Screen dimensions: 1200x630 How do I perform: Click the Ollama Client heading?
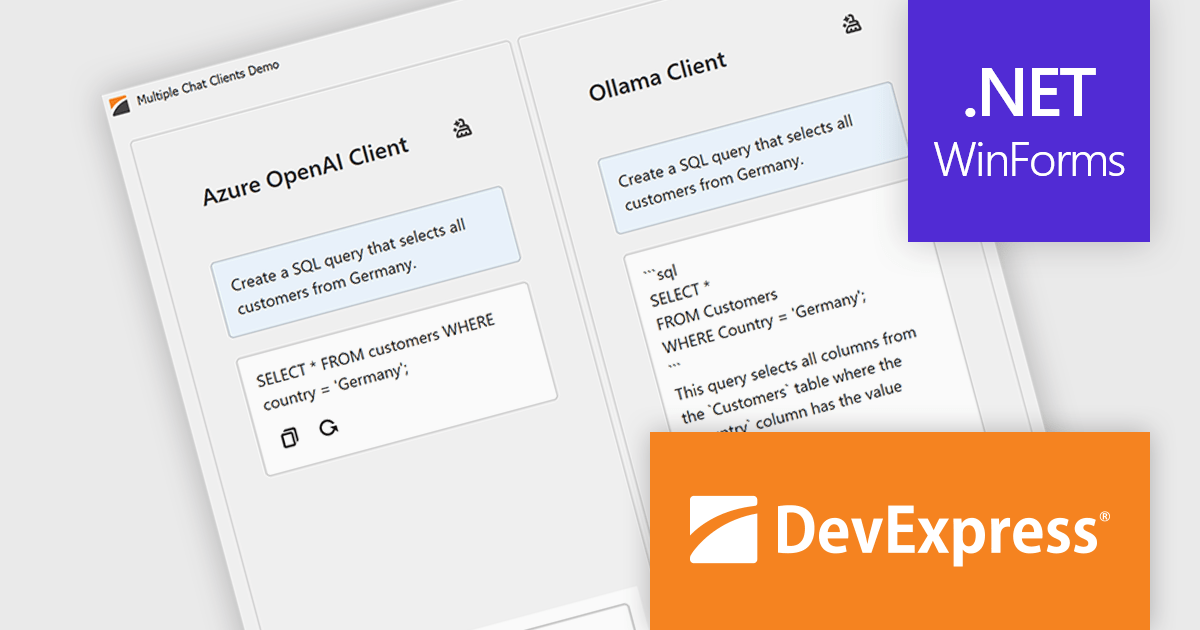point(657,78)
